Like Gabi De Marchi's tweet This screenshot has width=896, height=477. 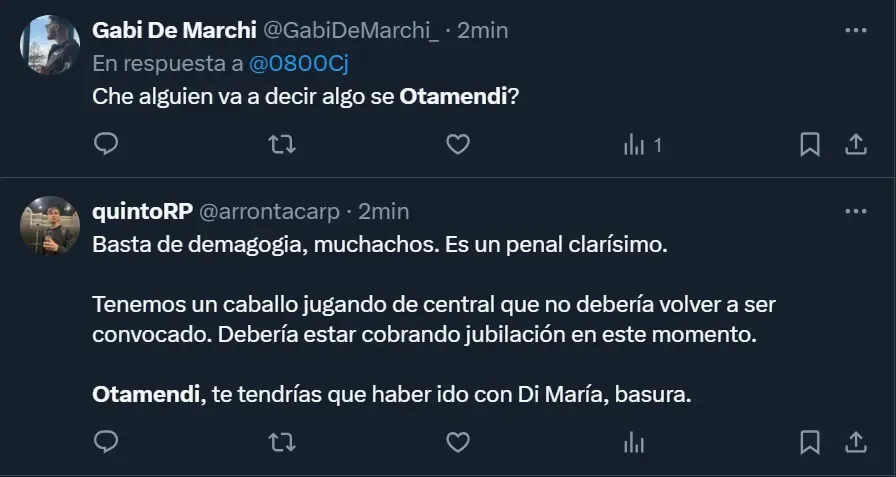pyautogui.click(x=457, y=145)
